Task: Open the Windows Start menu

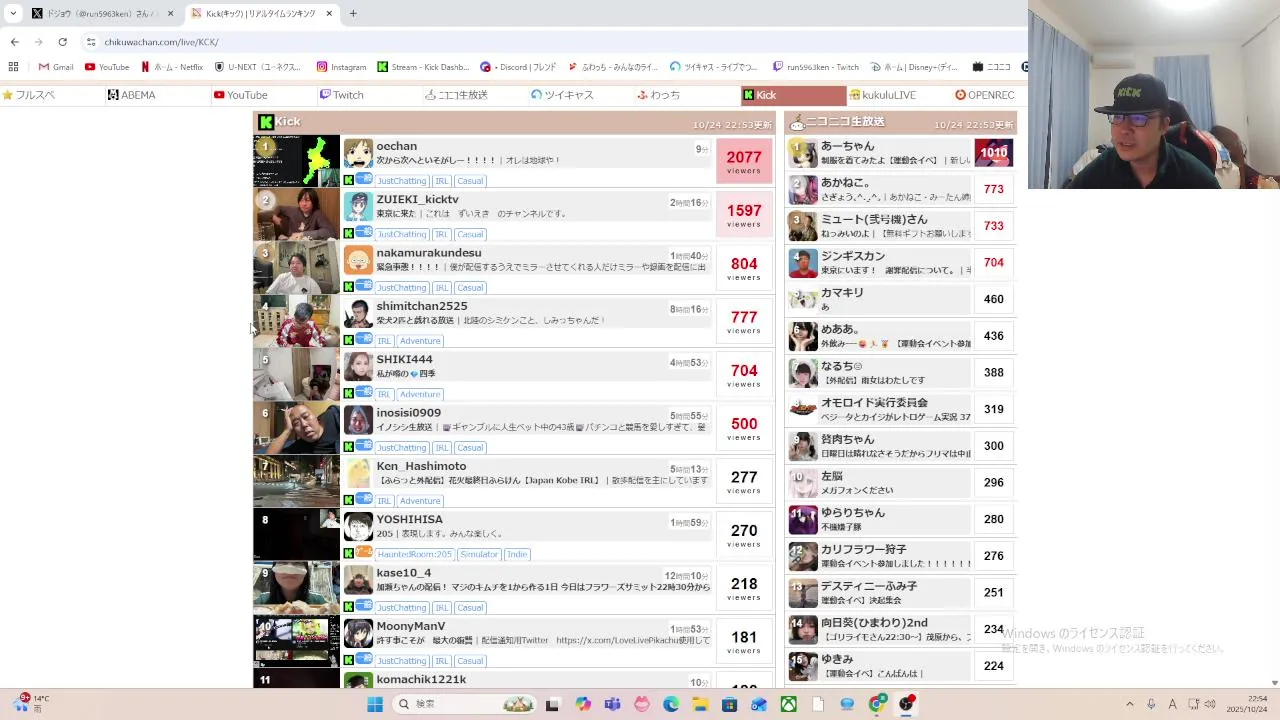Action: [374, 704]
